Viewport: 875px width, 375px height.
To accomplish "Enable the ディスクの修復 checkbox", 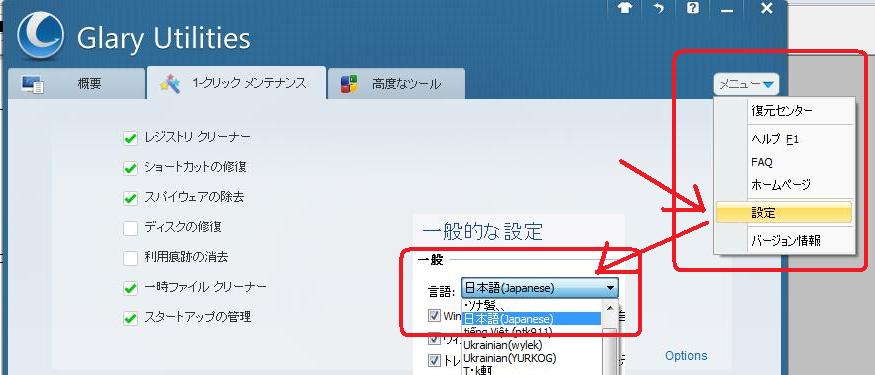I will pos(130,228).
